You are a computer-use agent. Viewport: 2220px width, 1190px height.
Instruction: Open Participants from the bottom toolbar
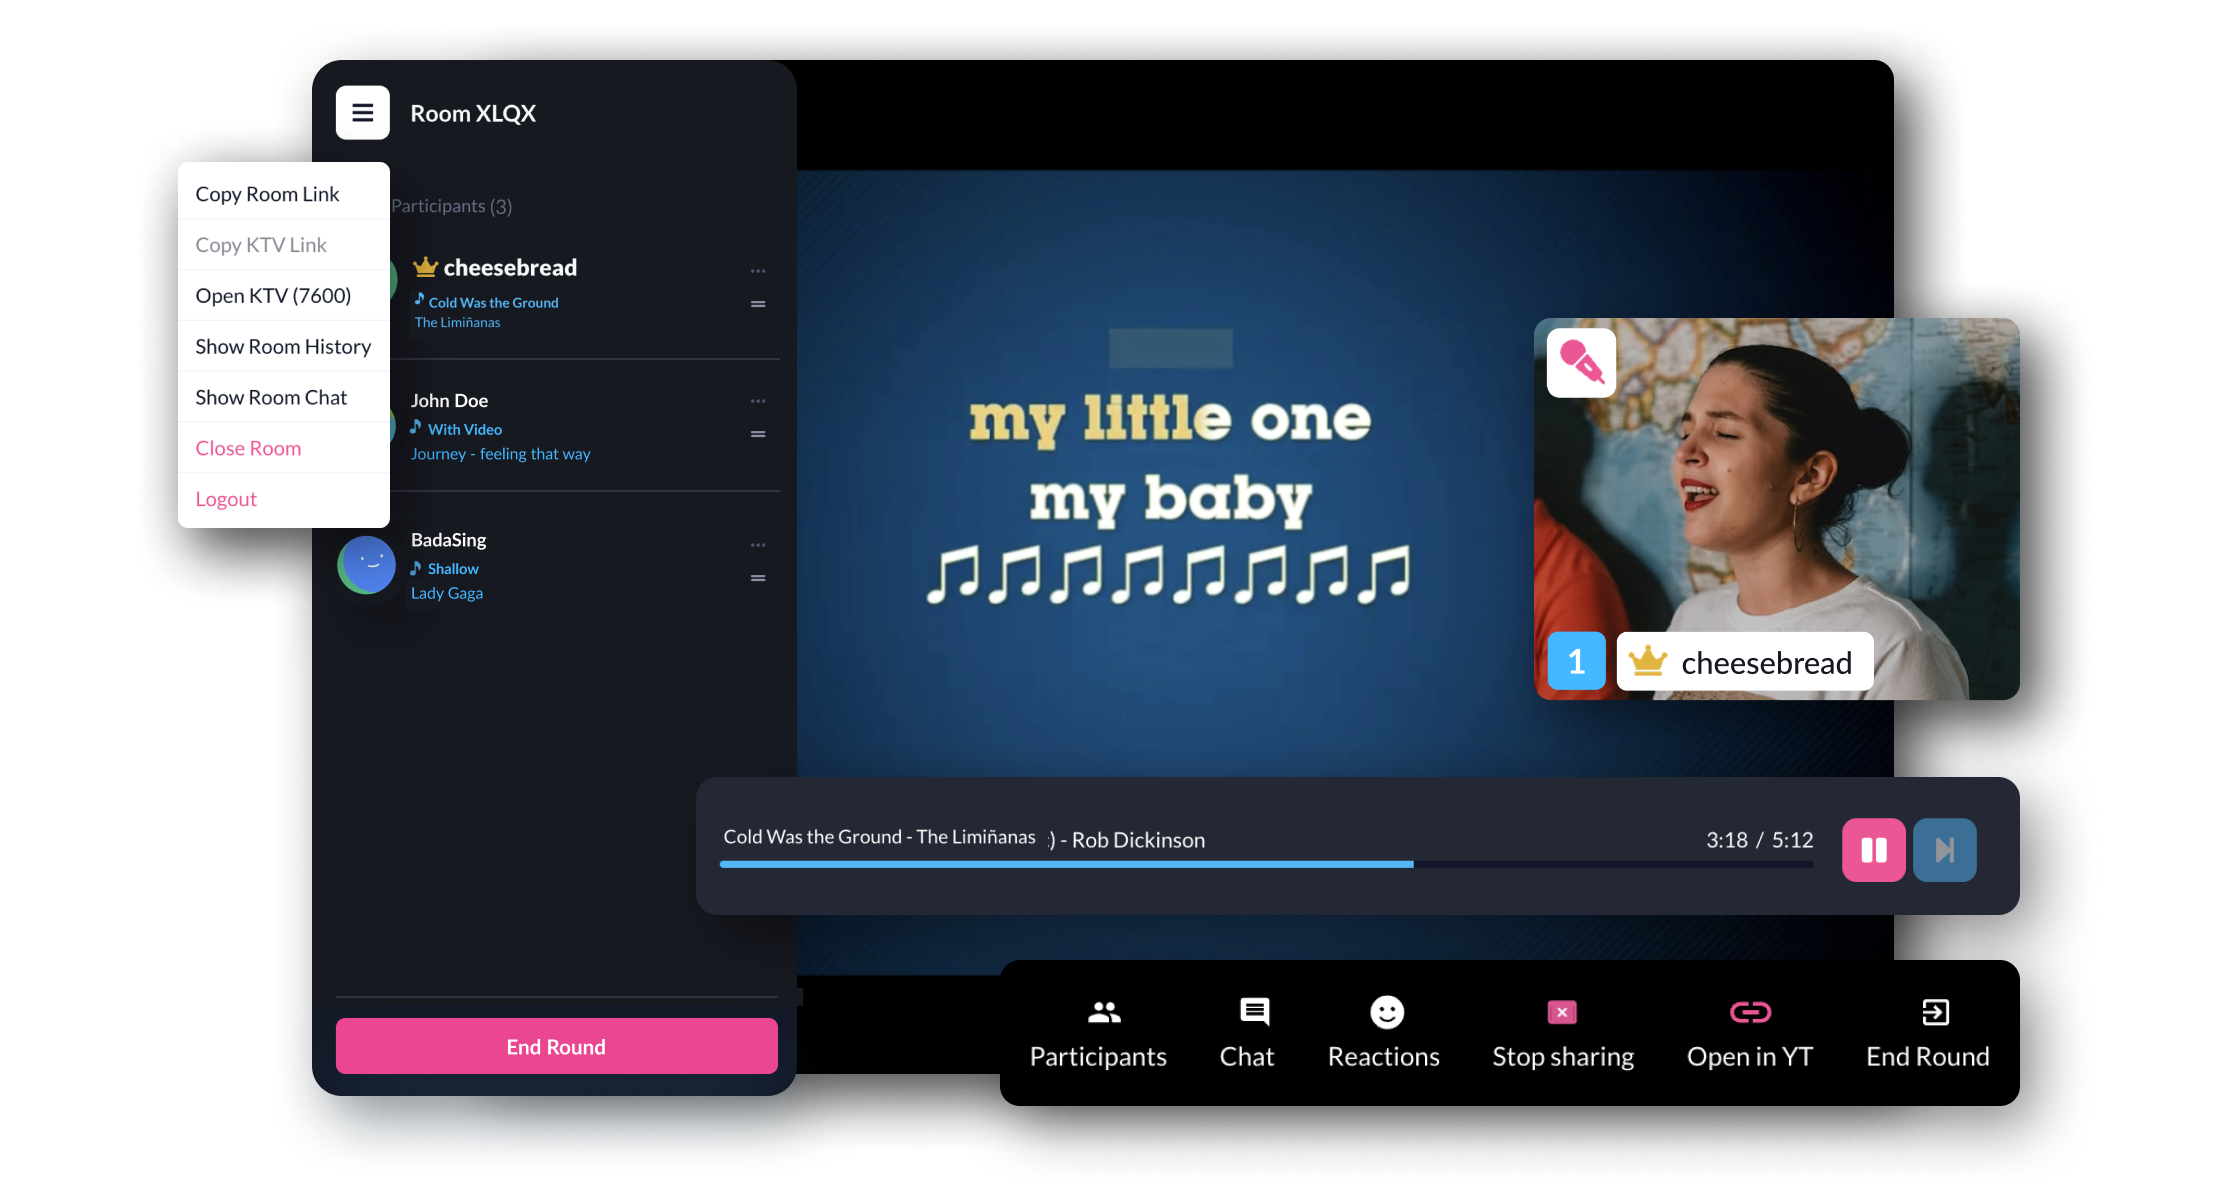click(x=1098, y=1034)
